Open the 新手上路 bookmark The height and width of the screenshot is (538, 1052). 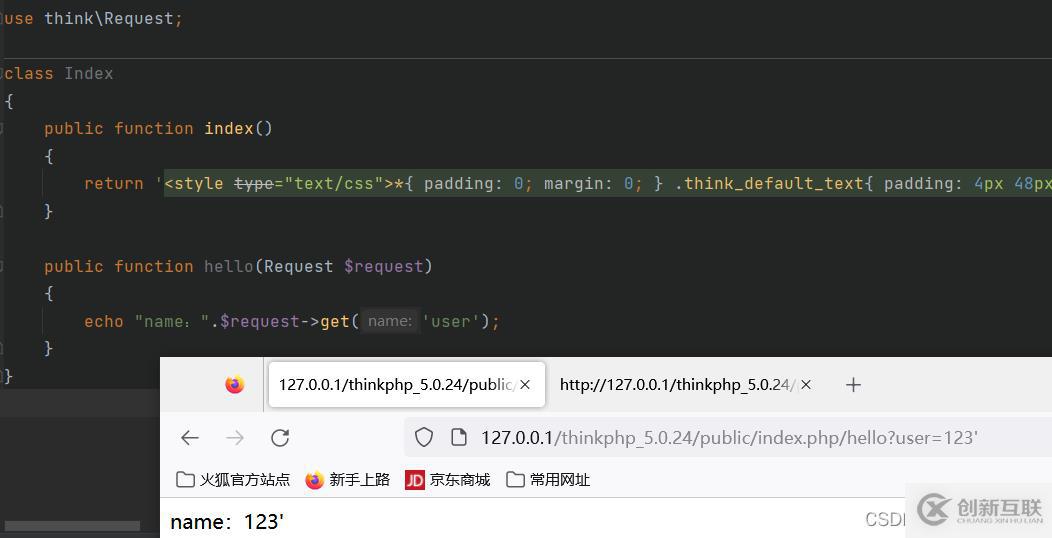348,480
